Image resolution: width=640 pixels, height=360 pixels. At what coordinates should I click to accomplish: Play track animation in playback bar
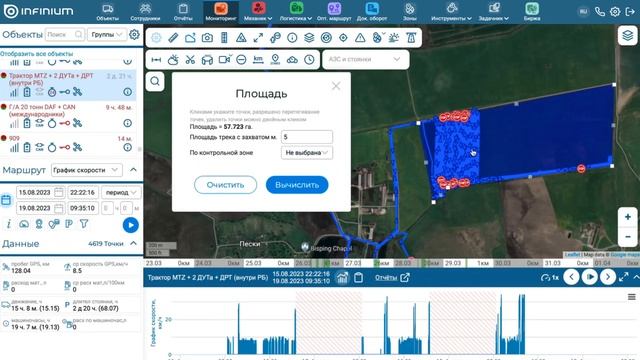[589, 277]
